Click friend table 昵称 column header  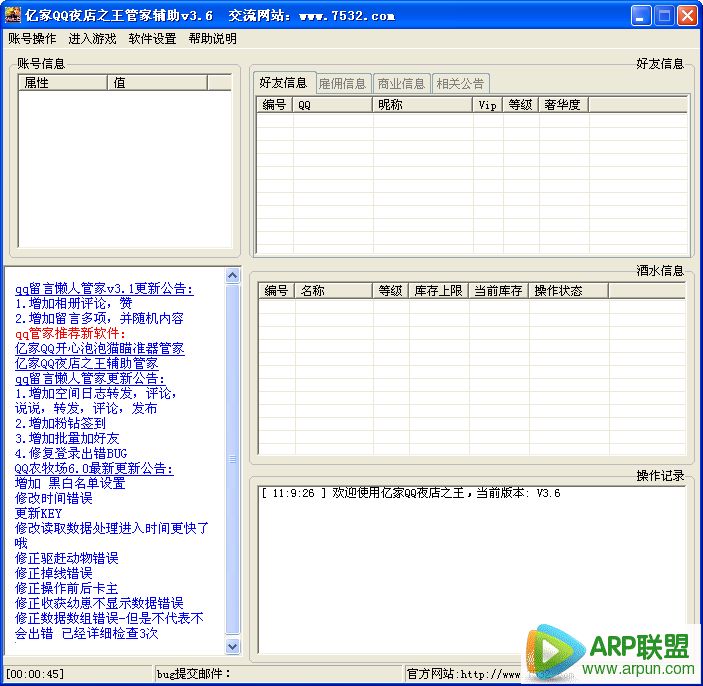pos(422,105)
